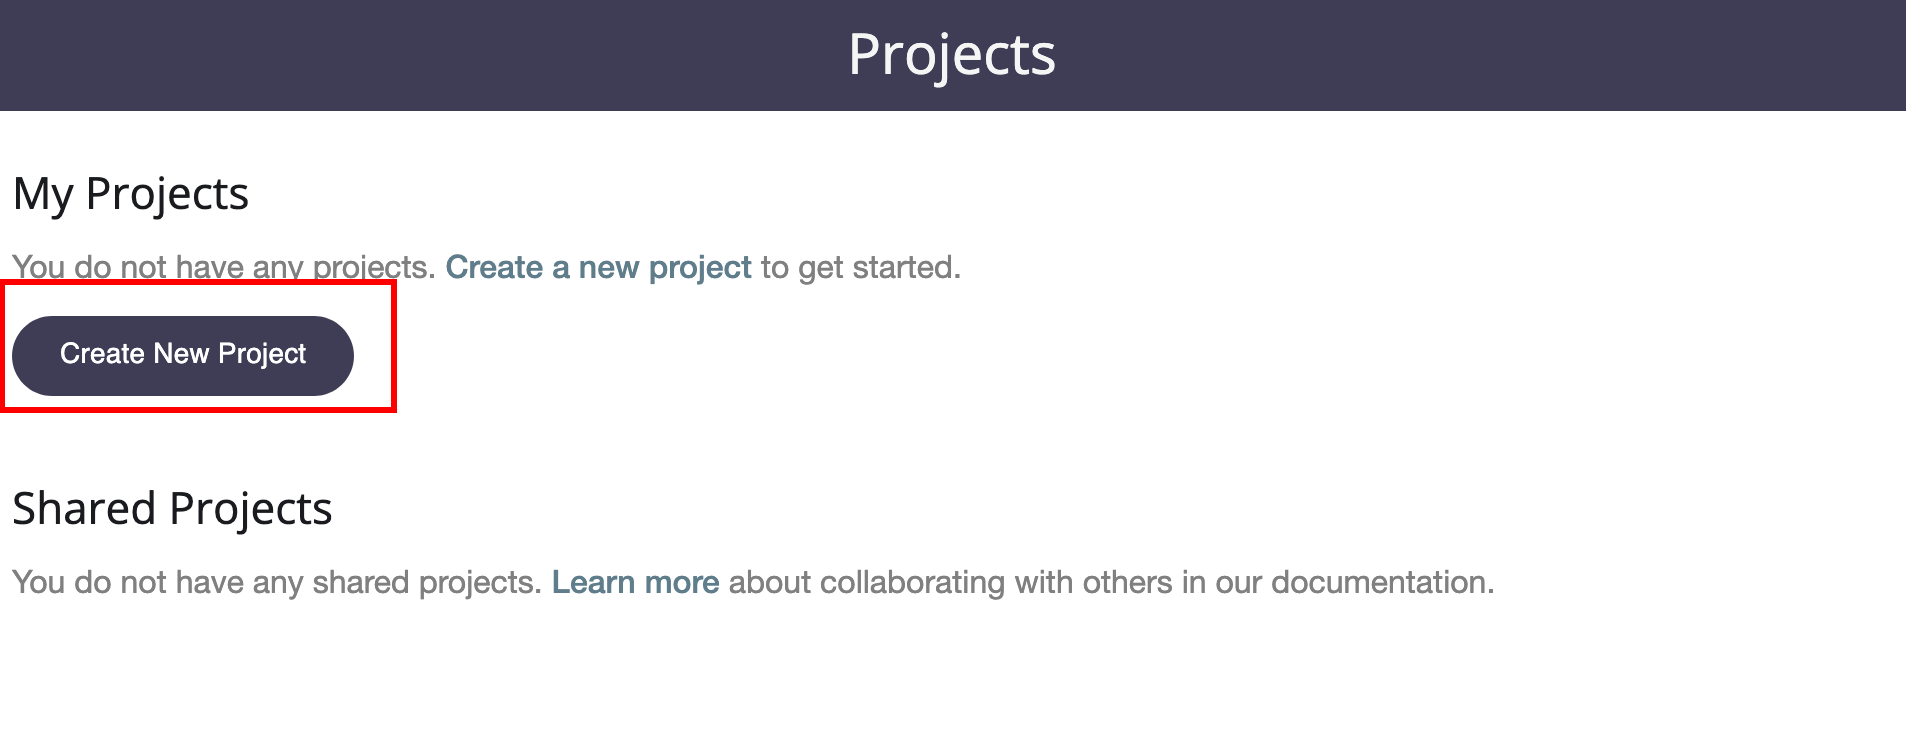Select the My Projects heading
The width and height of the screenshot is (1906, 734).
pyautogui.click(x=131, y=194)
